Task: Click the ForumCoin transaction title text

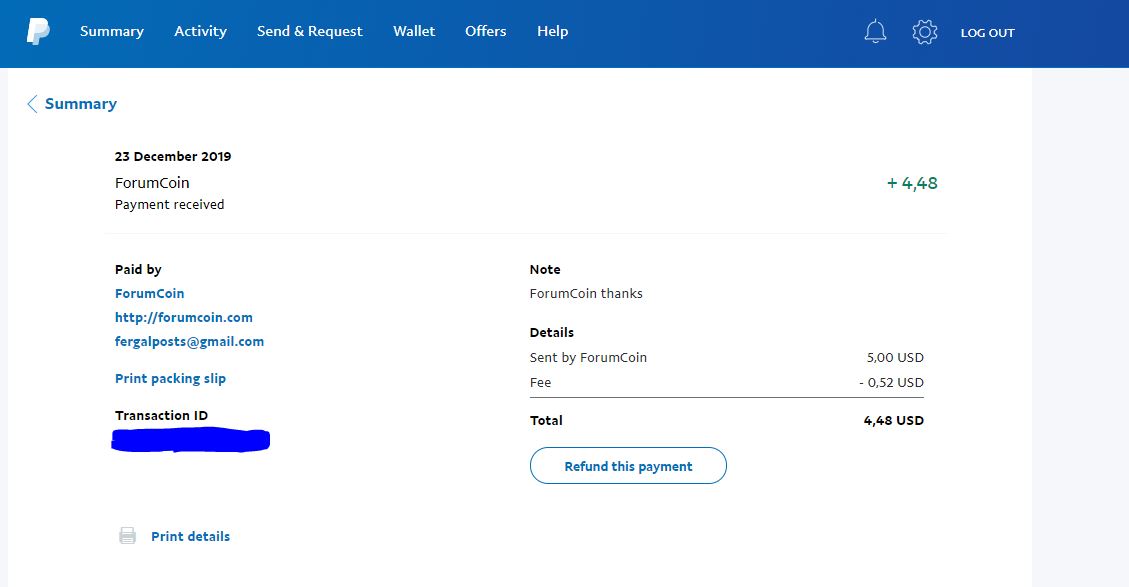Action: (x=152, y=182)
